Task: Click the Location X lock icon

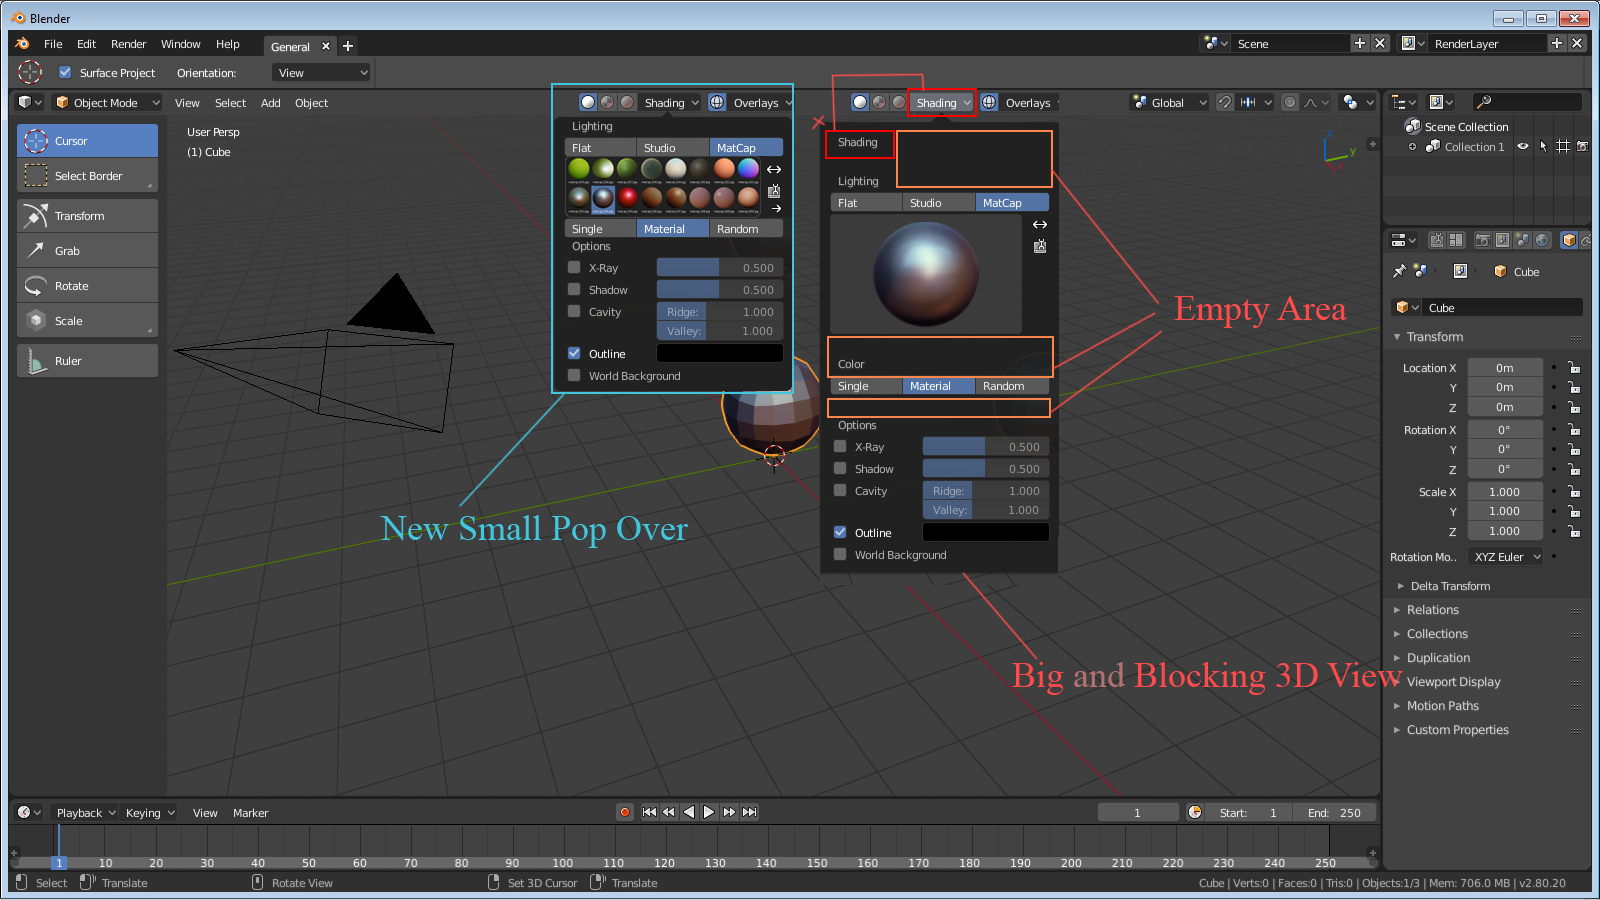Action: pyautogui.click(x=1574, y=367)
